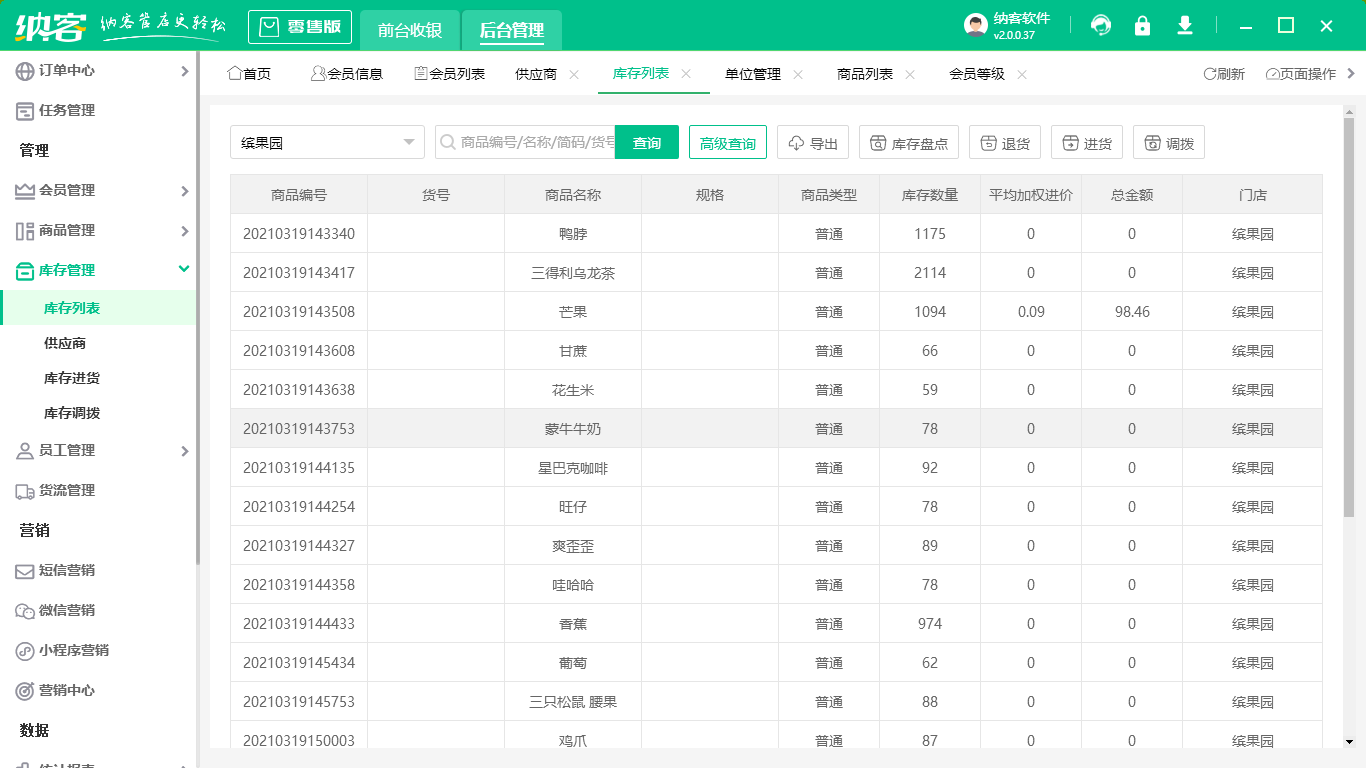Click the 库存盘点 stocktaking icon
Viewport: 1366px width, 768px height.
point(908,142)
